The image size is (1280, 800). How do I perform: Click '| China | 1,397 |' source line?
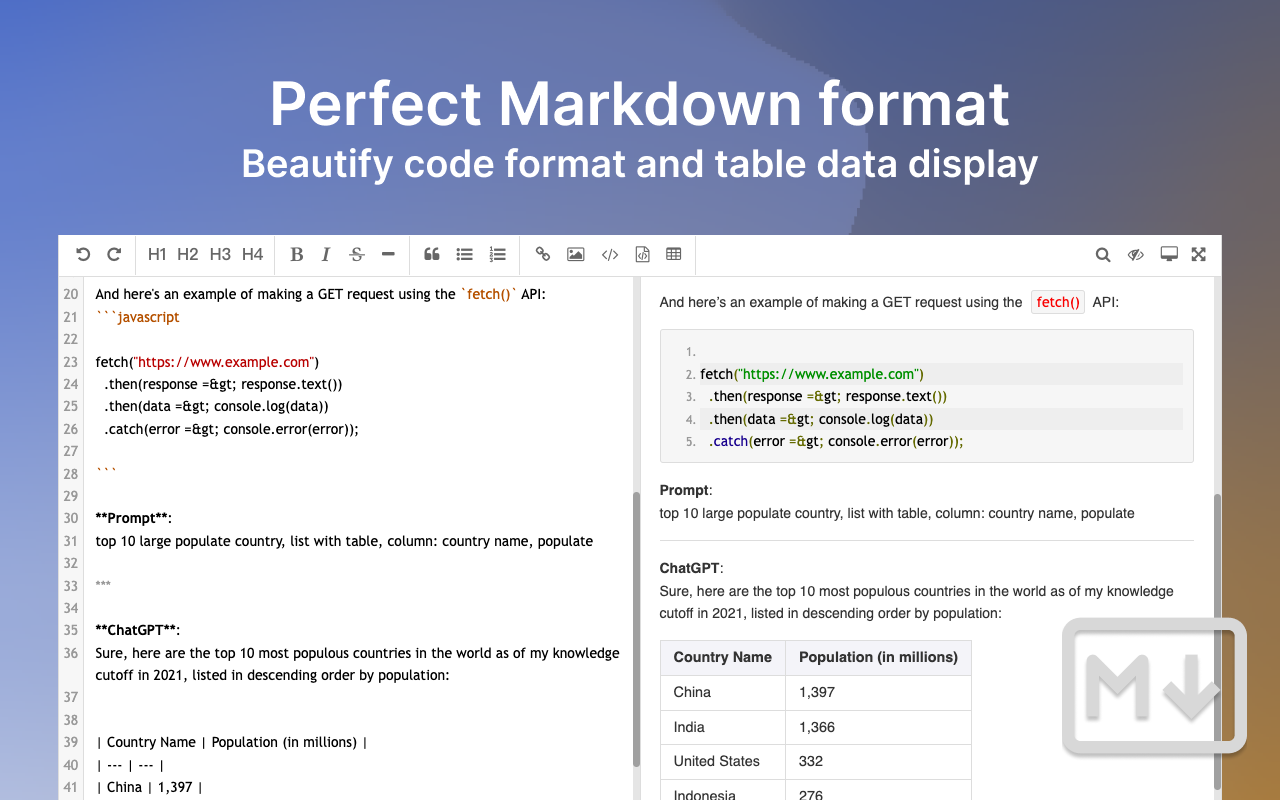[149, 787]
